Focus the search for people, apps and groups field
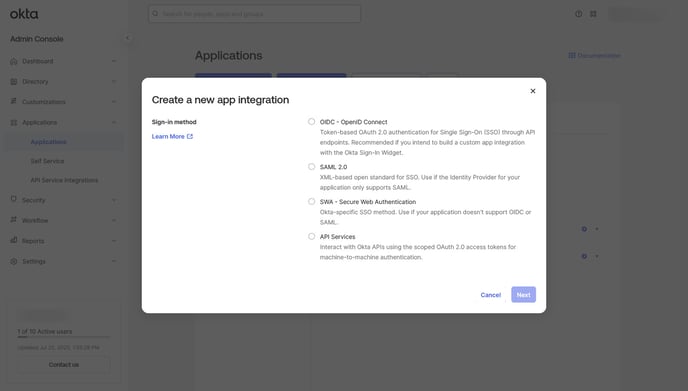Viewport: 688px width, 391px height. [255, 14]
